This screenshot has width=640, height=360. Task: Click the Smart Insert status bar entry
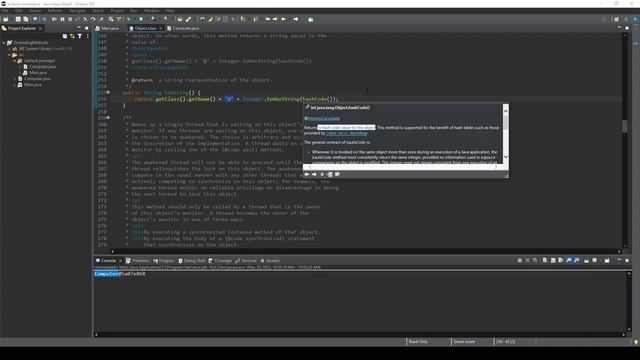tap(464, 342)
